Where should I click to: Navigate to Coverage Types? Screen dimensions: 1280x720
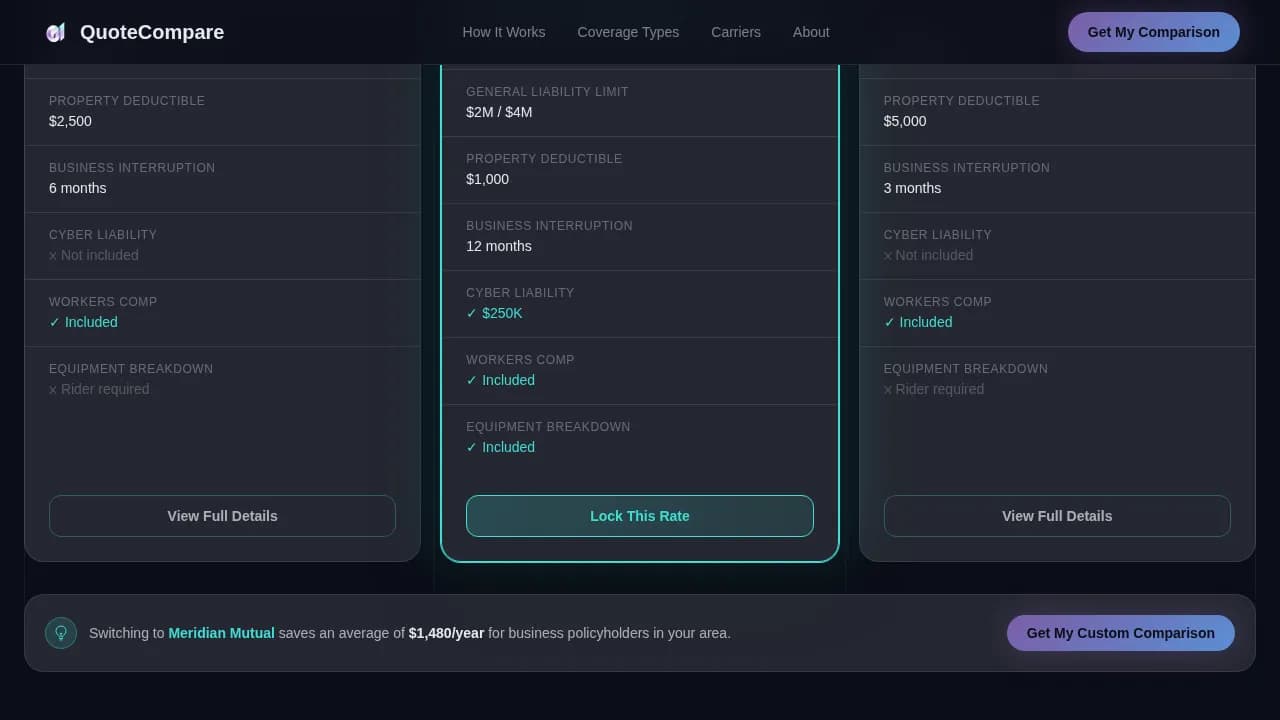point(628,32)
